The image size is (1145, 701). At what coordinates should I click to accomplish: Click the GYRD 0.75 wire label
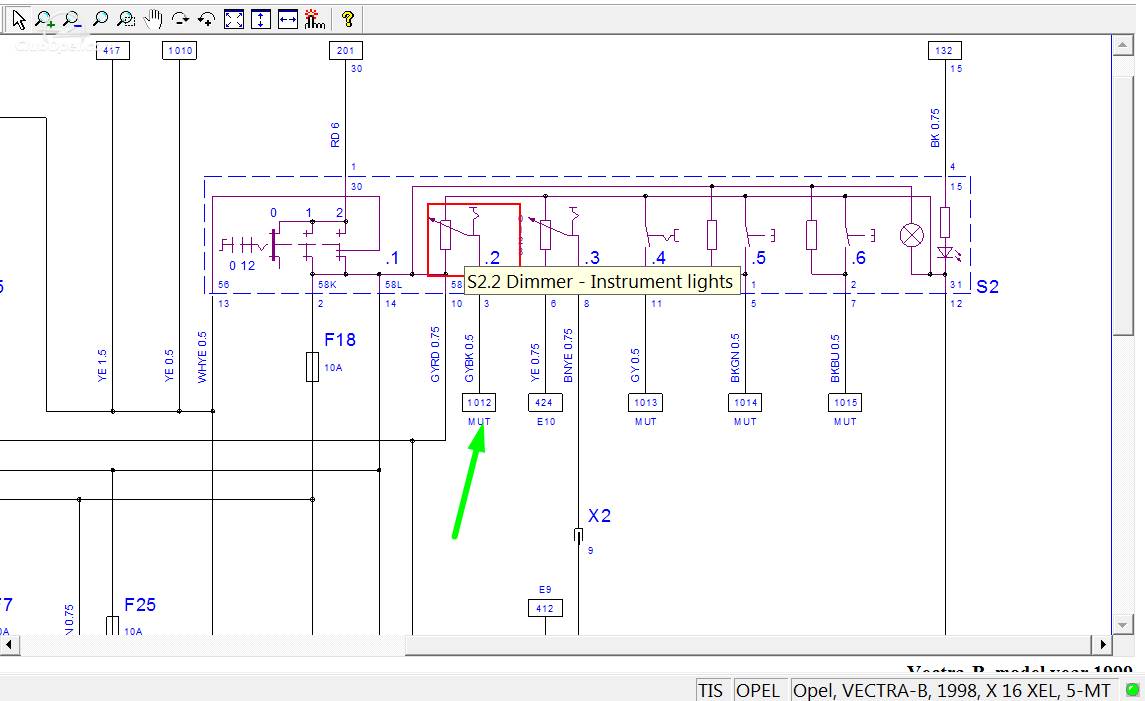pyautogui.click(x=435, y=355)
